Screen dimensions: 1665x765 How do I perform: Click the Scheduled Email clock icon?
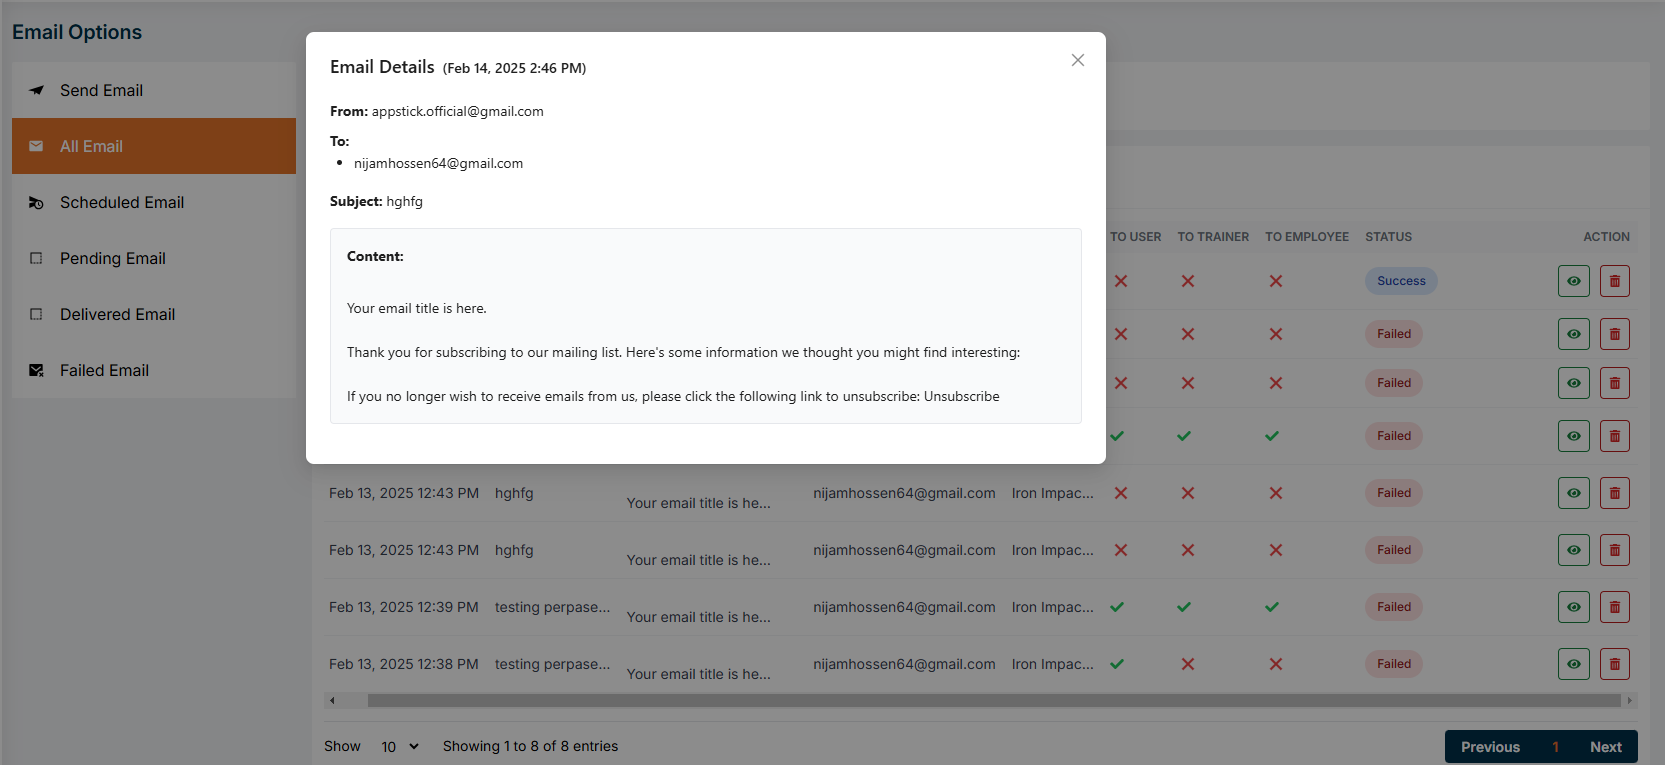coord(36,202)
